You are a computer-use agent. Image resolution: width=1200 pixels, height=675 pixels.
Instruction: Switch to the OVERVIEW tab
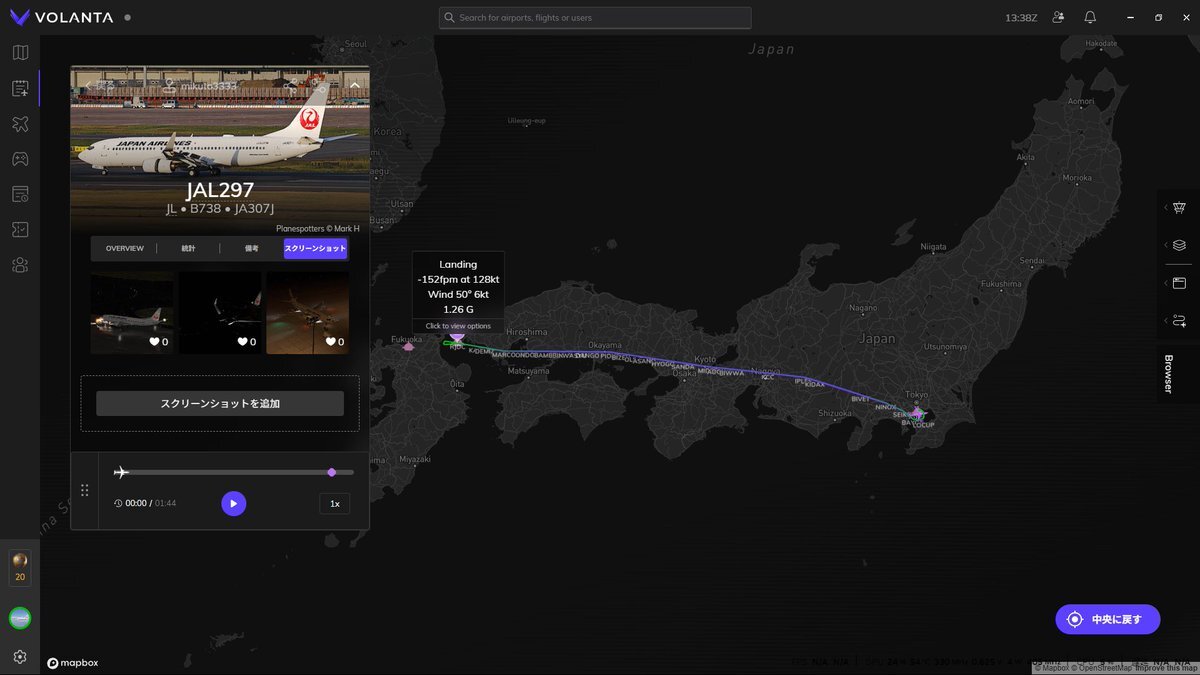tap(125, 248)
